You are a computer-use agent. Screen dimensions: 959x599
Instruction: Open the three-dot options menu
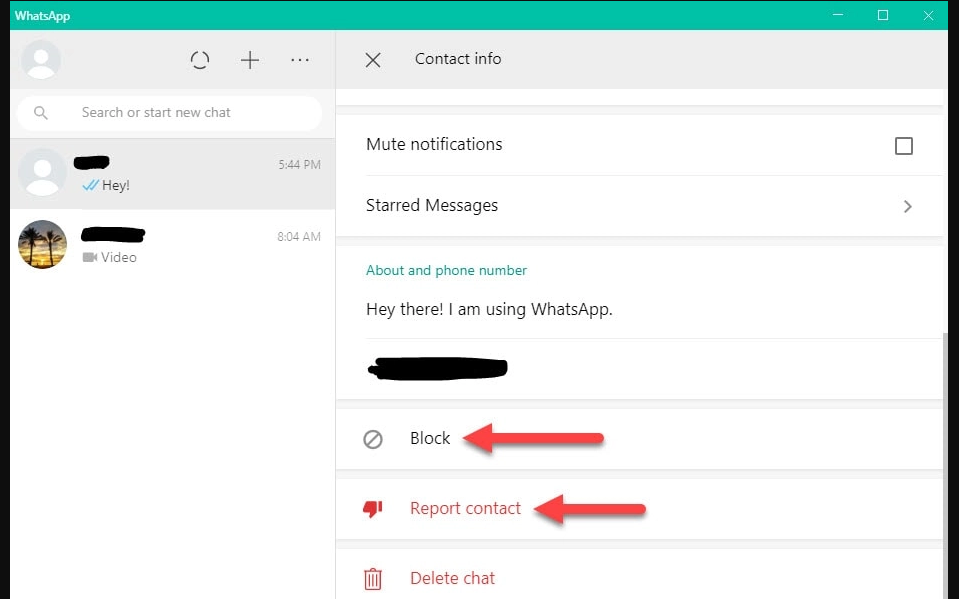click(300, 60)
